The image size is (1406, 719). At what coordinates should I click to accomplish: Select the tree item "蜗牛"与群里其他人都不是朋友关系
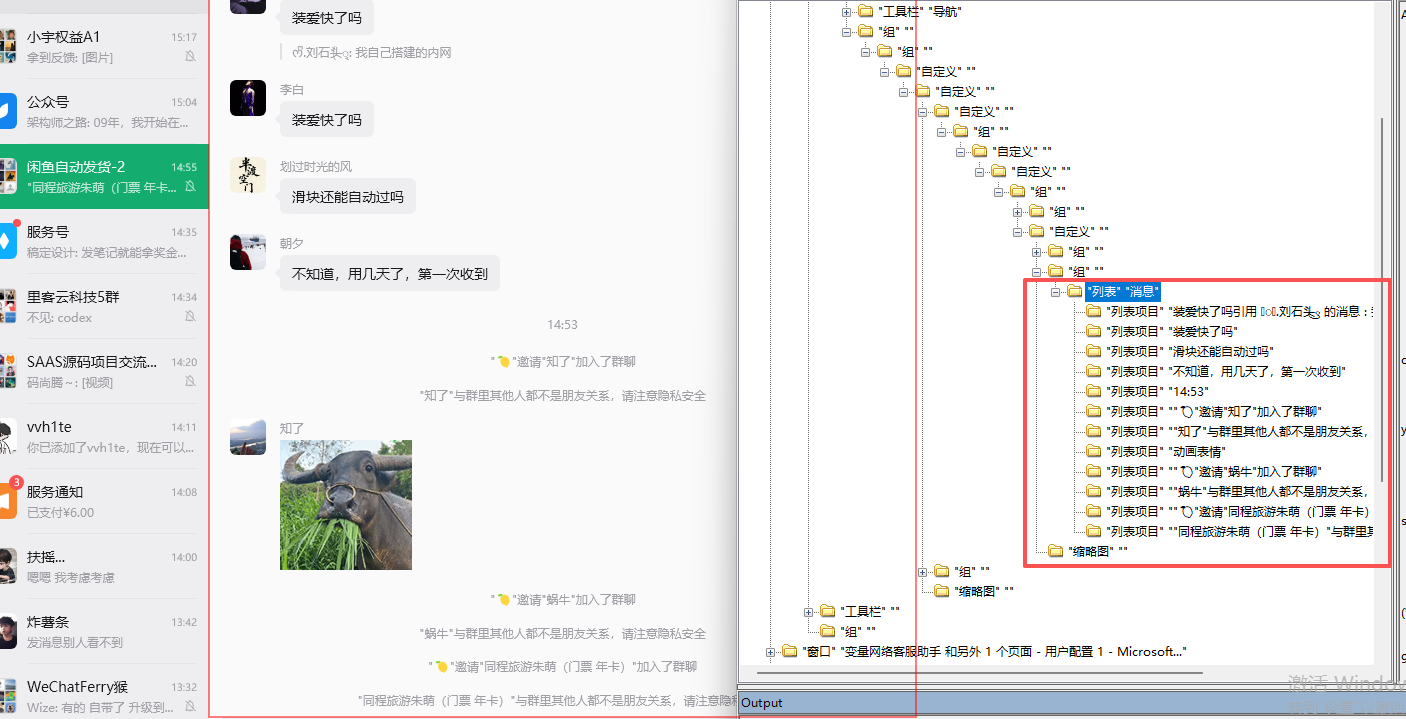coord(1237,491)
